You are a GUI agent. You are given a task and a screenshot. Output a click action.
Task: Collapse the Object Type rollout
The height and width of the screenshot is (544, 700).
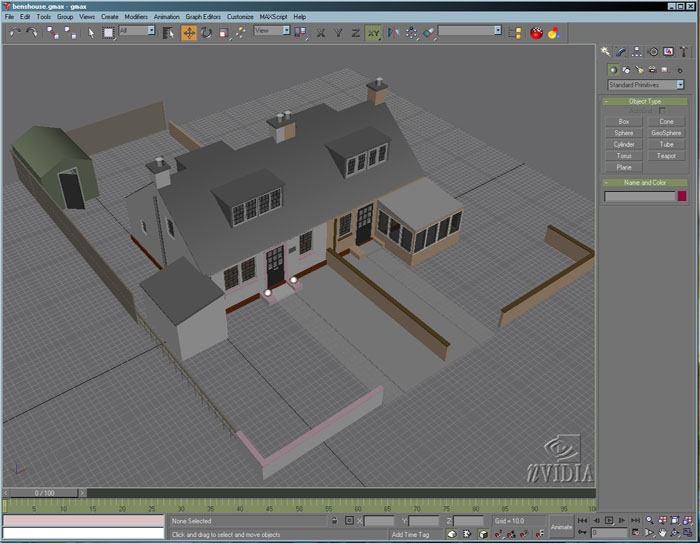(645, 101)
